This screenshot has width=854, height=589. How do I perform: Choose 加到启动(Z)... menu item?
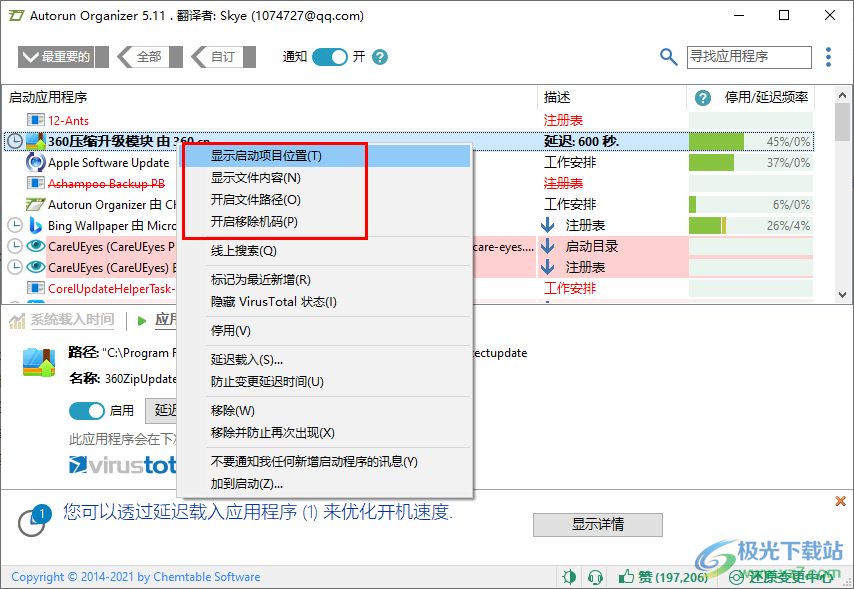coord(325,484)
